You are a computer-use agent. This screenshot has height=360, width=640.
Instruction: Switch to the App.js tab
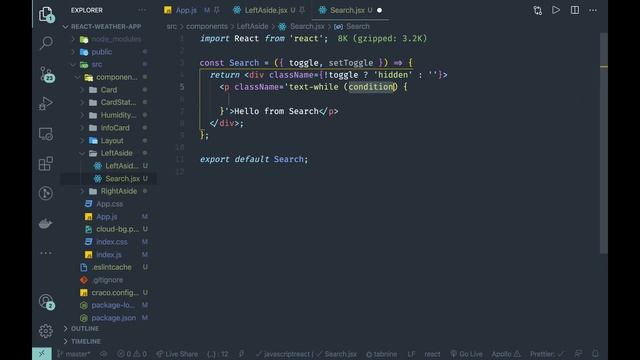pyautogui.click(x=186, y=10)
